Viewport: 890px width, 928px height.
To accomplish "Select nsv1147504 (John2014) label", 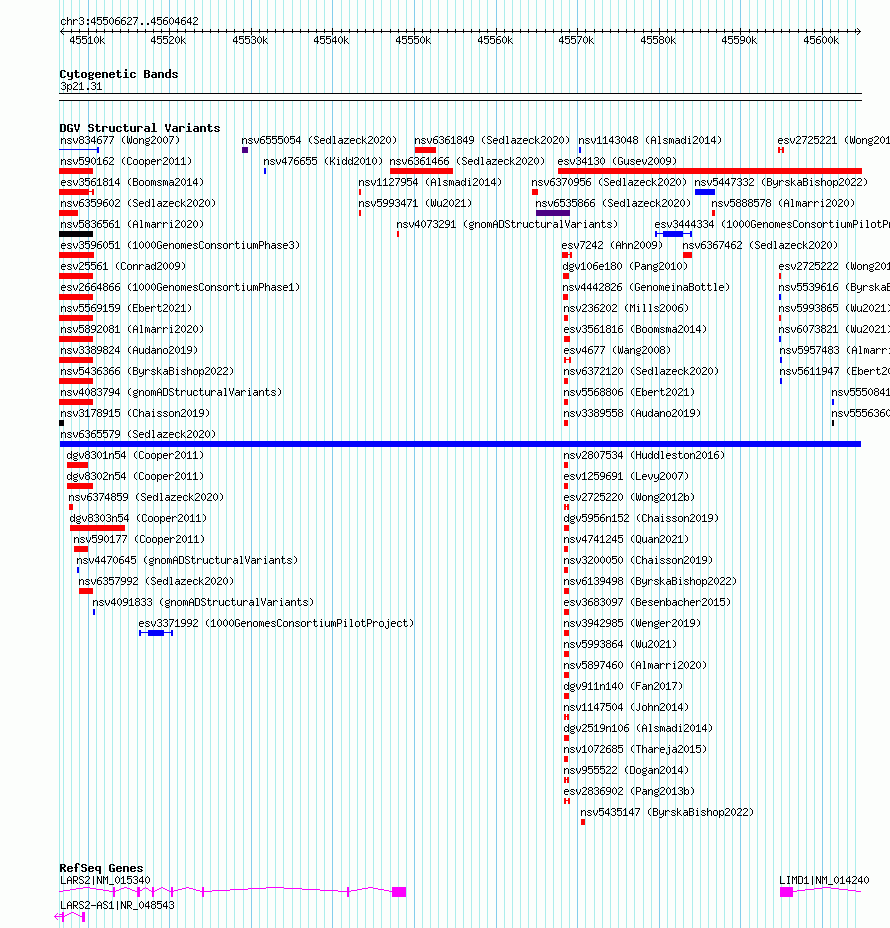I will (x=626, y=707).
